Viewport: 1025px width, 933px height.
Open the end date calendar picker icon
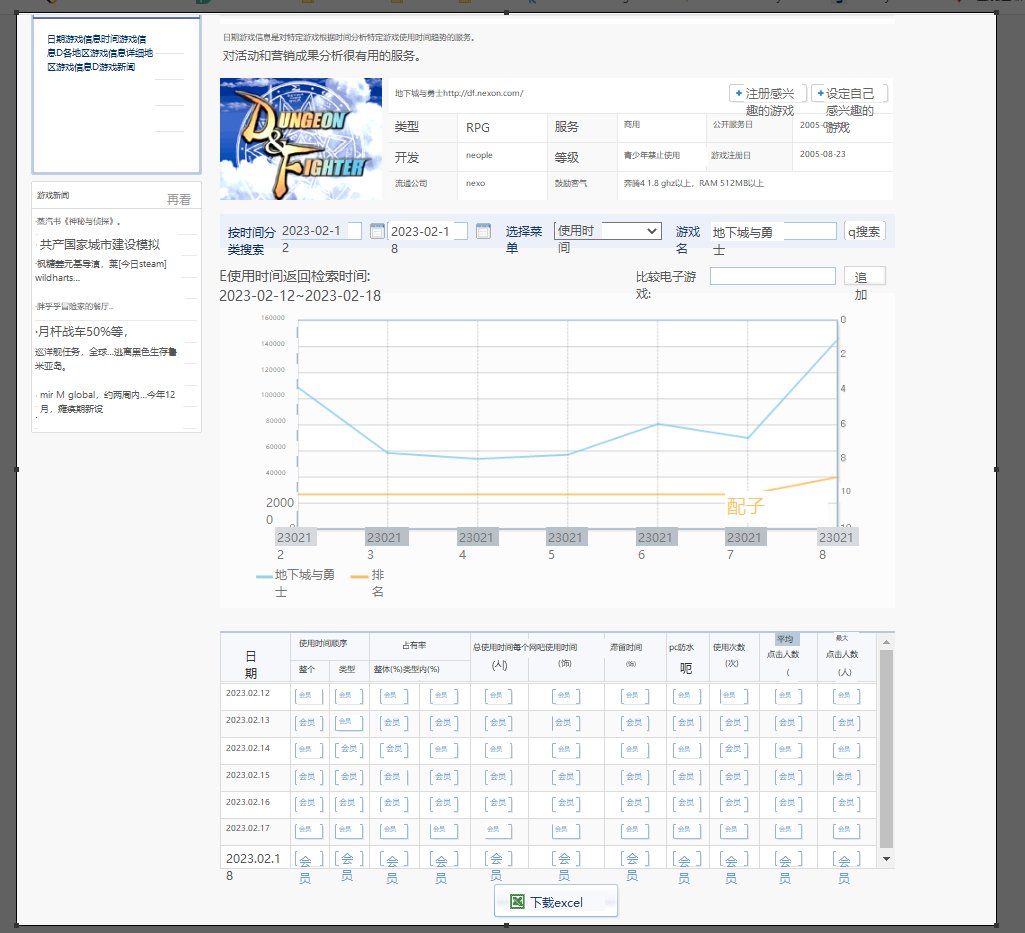483,231
